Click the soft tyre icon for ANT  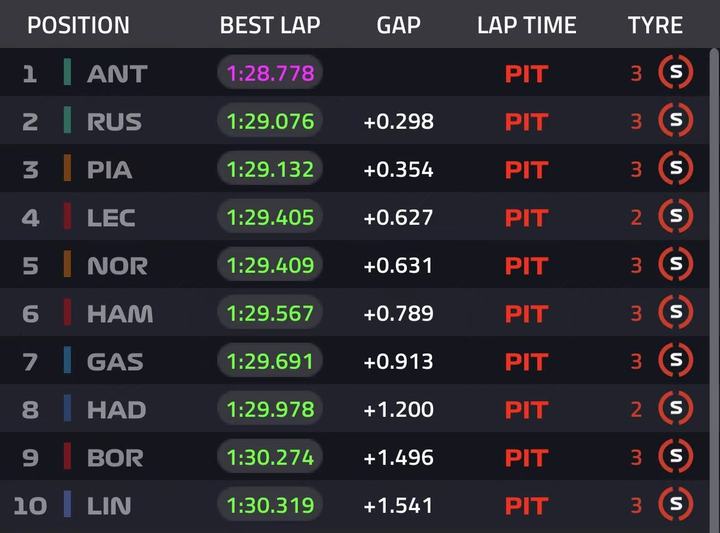675,73
